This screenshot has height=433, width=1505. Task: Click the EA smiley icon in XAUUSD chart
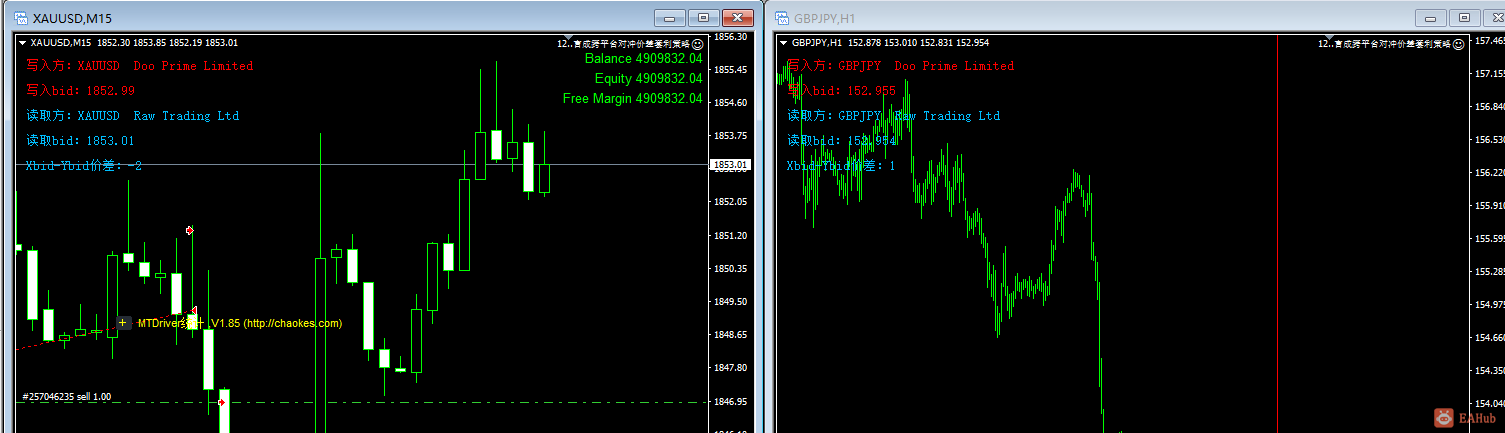coord(697,43)
